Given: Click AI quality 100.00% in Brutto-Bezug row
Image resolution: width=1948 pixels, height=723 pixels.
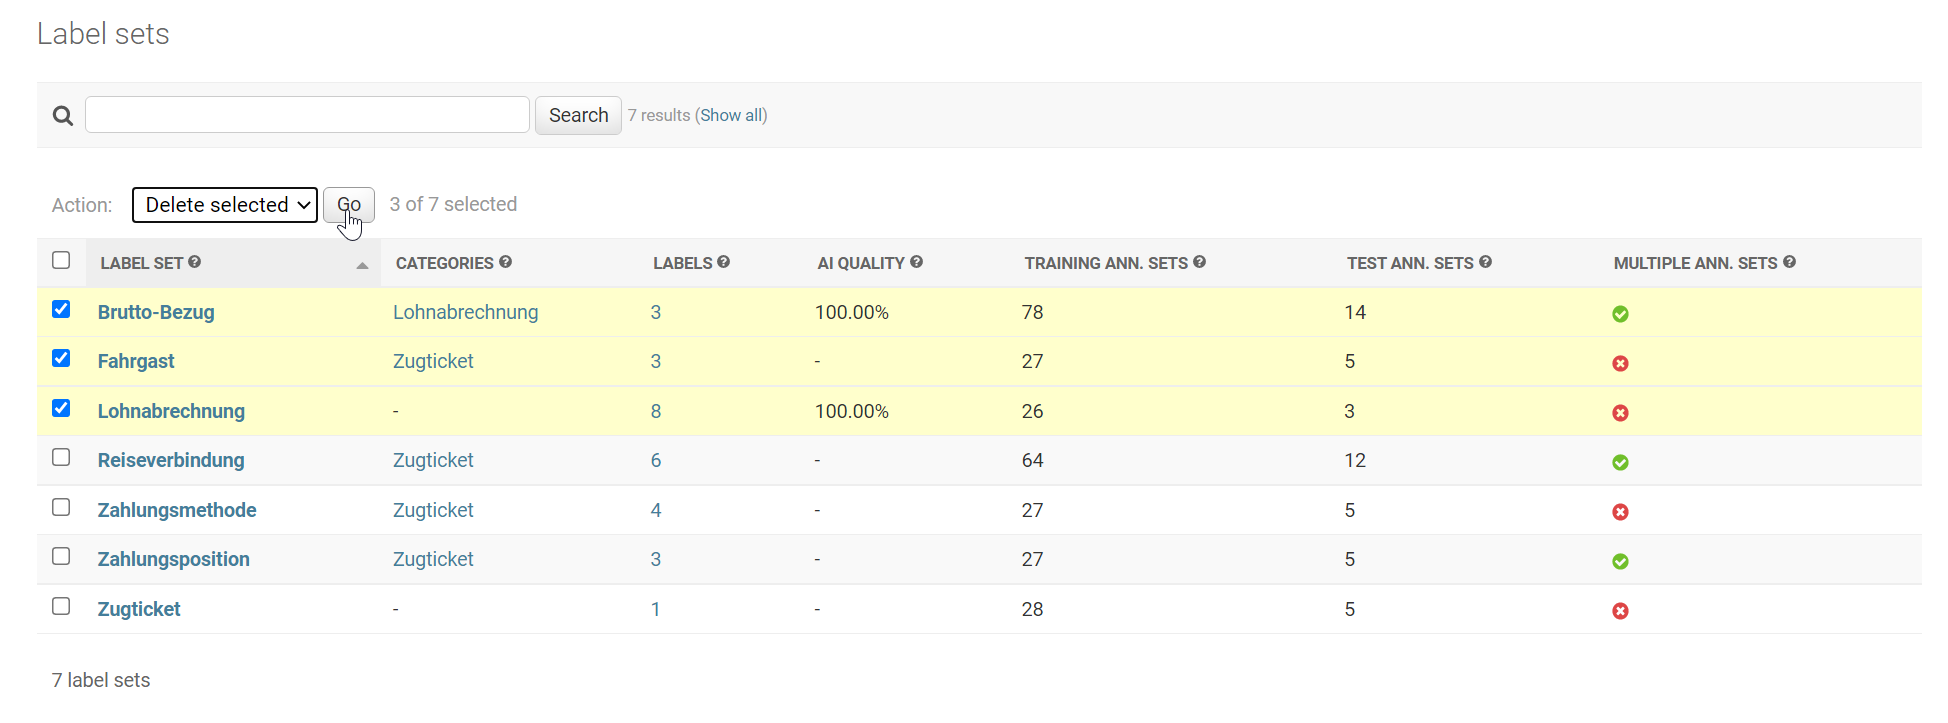Looking at the screenshot, I should 852,312.
